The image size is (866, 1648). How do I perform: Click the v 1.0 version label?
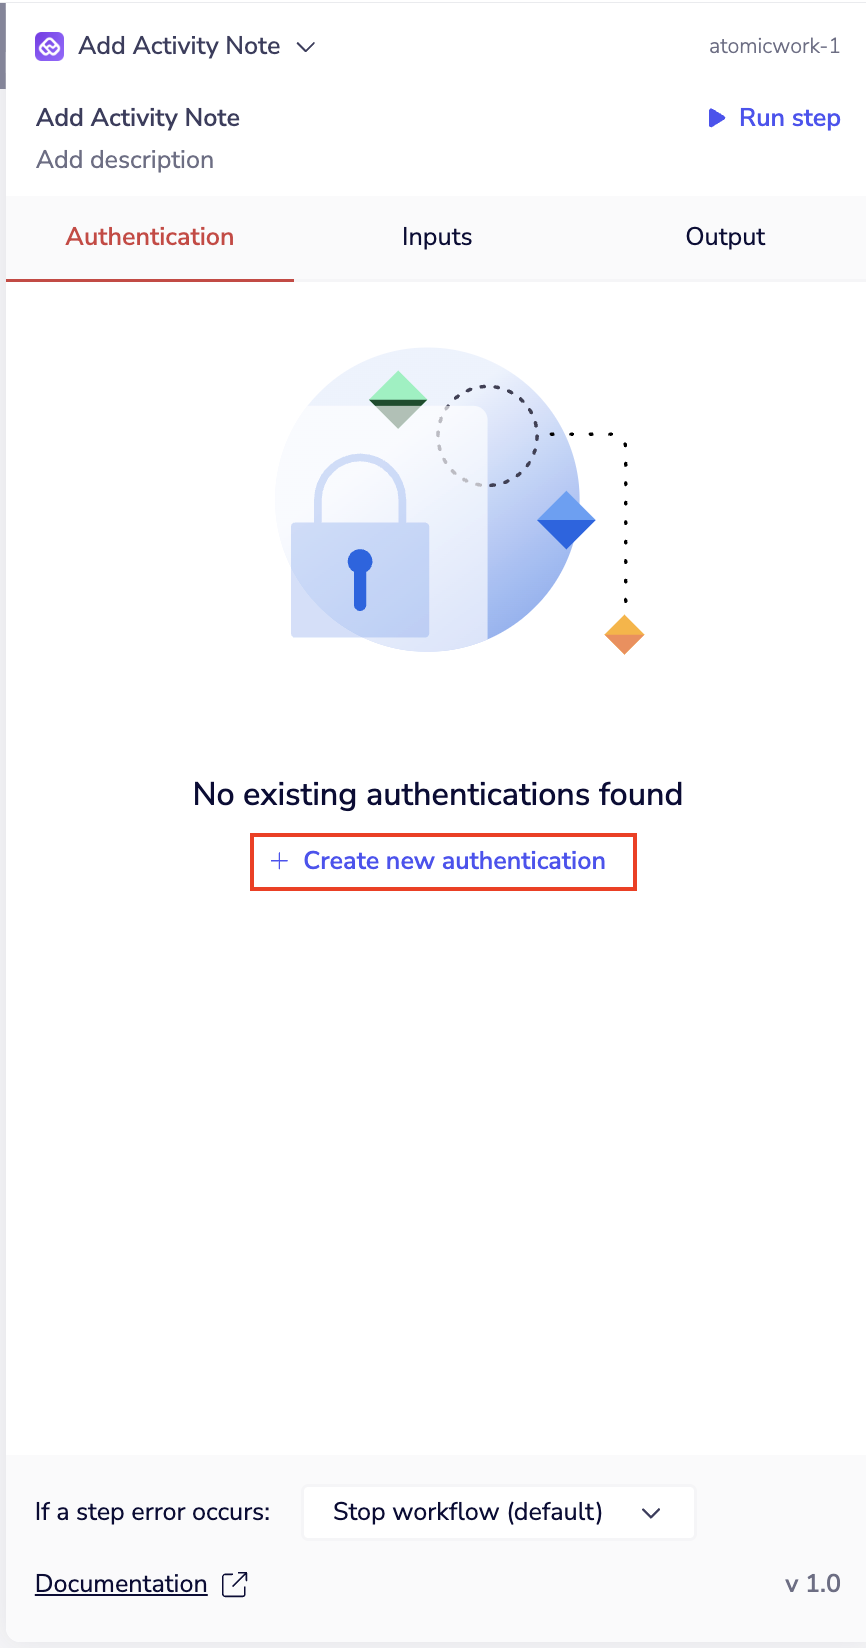[812, 1584]
